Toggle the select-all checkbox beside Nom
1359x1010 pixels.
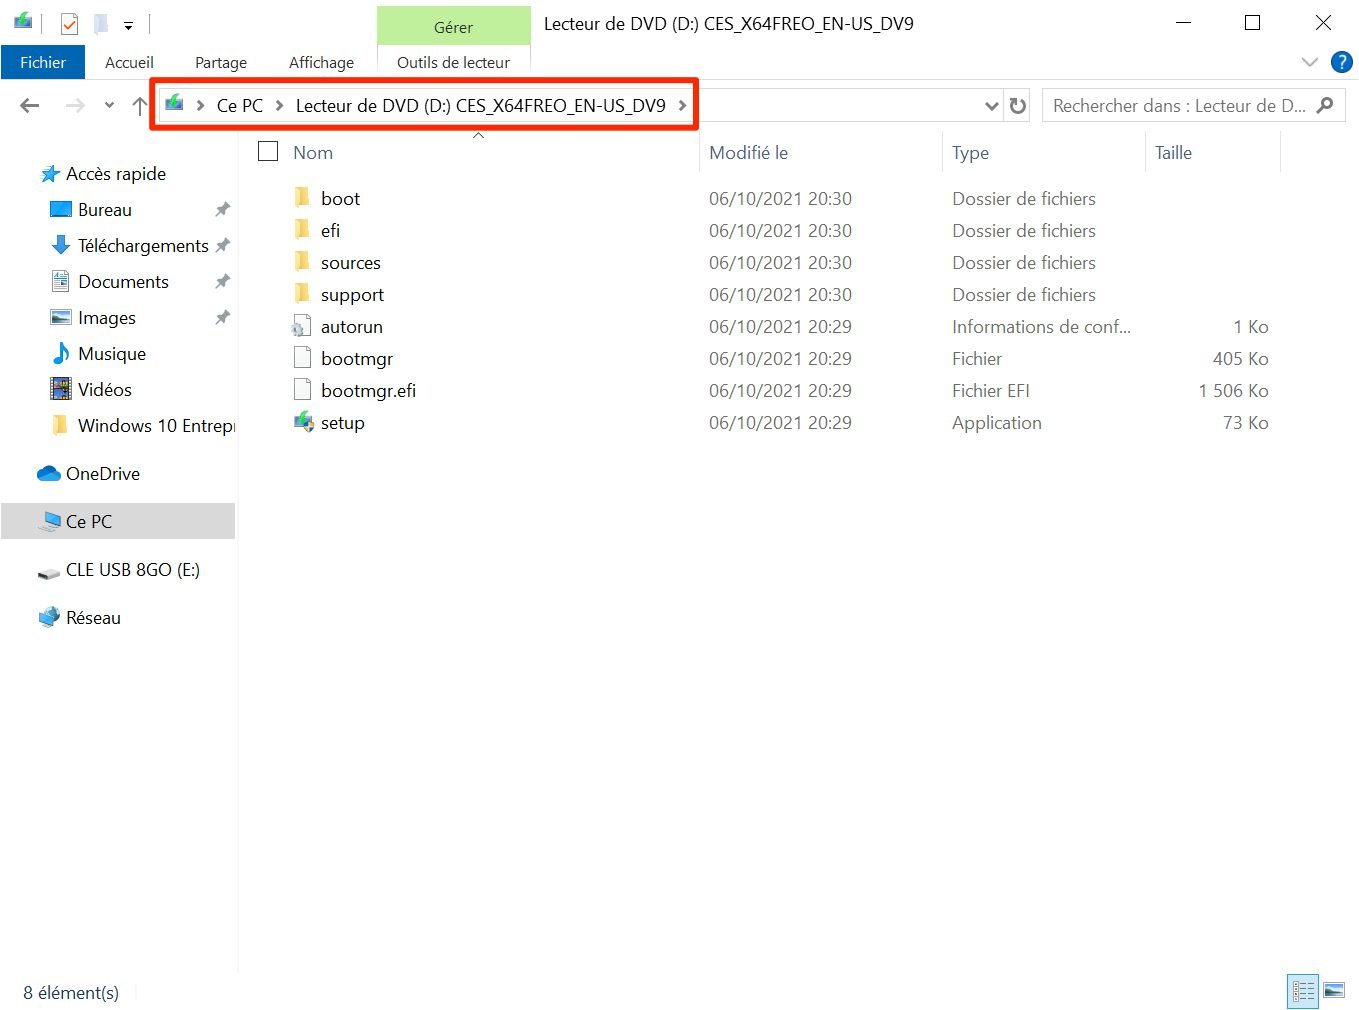268,152
